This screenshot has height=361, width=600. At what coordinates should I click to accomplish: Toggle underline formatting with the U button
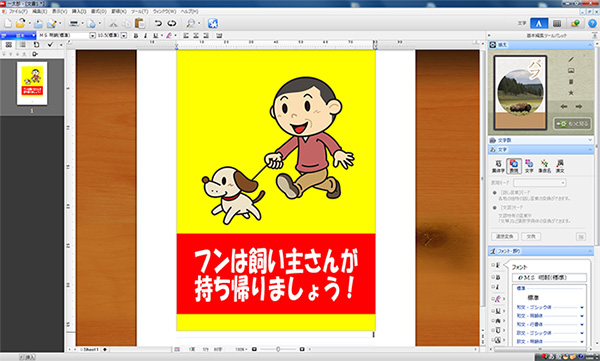[x=155, y=35]
